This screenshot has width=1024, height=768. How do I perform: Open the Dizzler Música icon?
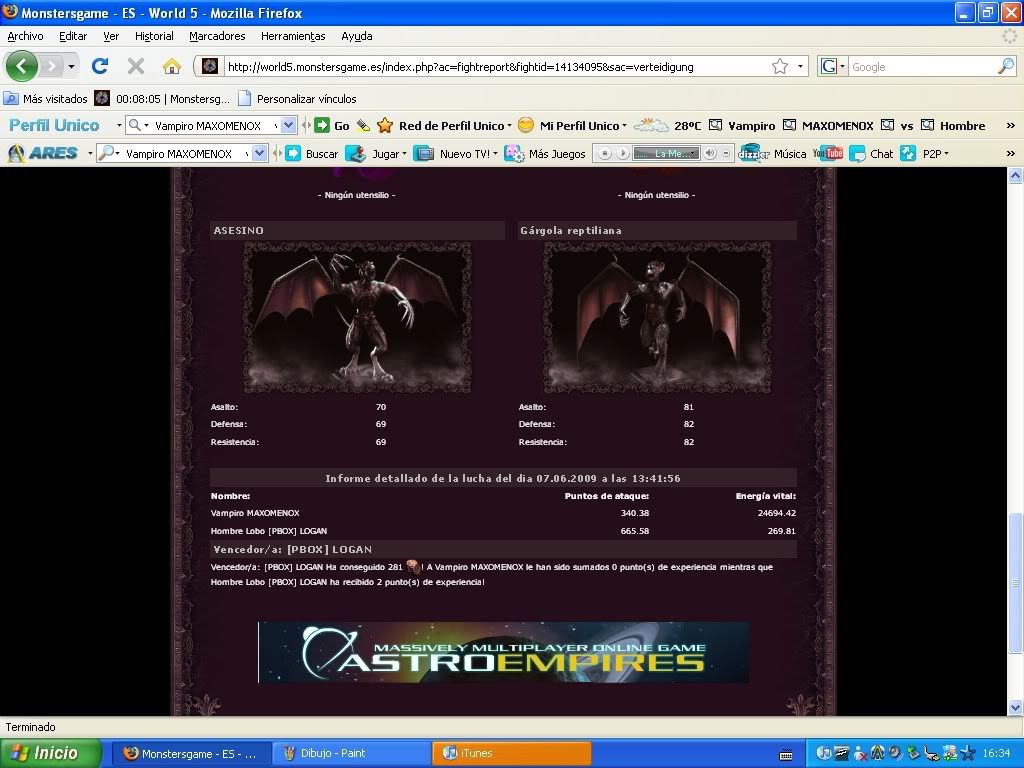click(752, 153)
